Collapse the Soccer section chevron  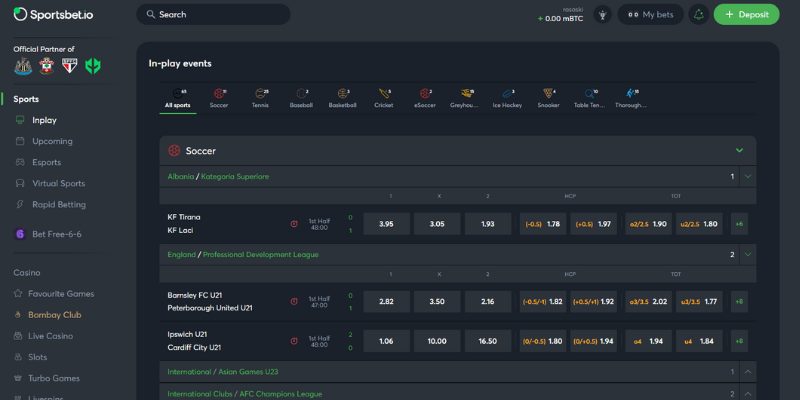pyautogui.click(x=739, y=151)
